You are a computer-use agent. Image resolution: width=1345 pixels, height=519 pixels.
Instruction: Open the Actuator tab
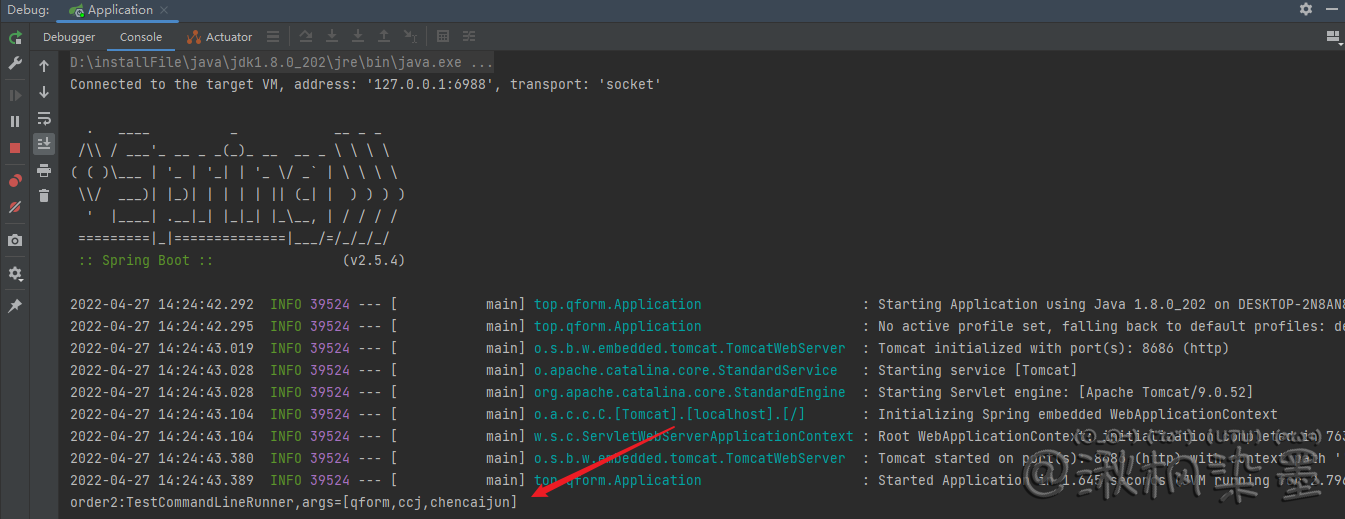click(x=219, y=37)
